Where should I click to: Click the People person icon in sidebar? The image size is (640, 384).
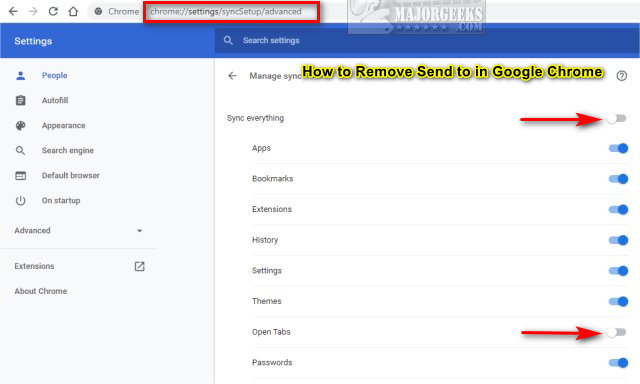[20, 75]
